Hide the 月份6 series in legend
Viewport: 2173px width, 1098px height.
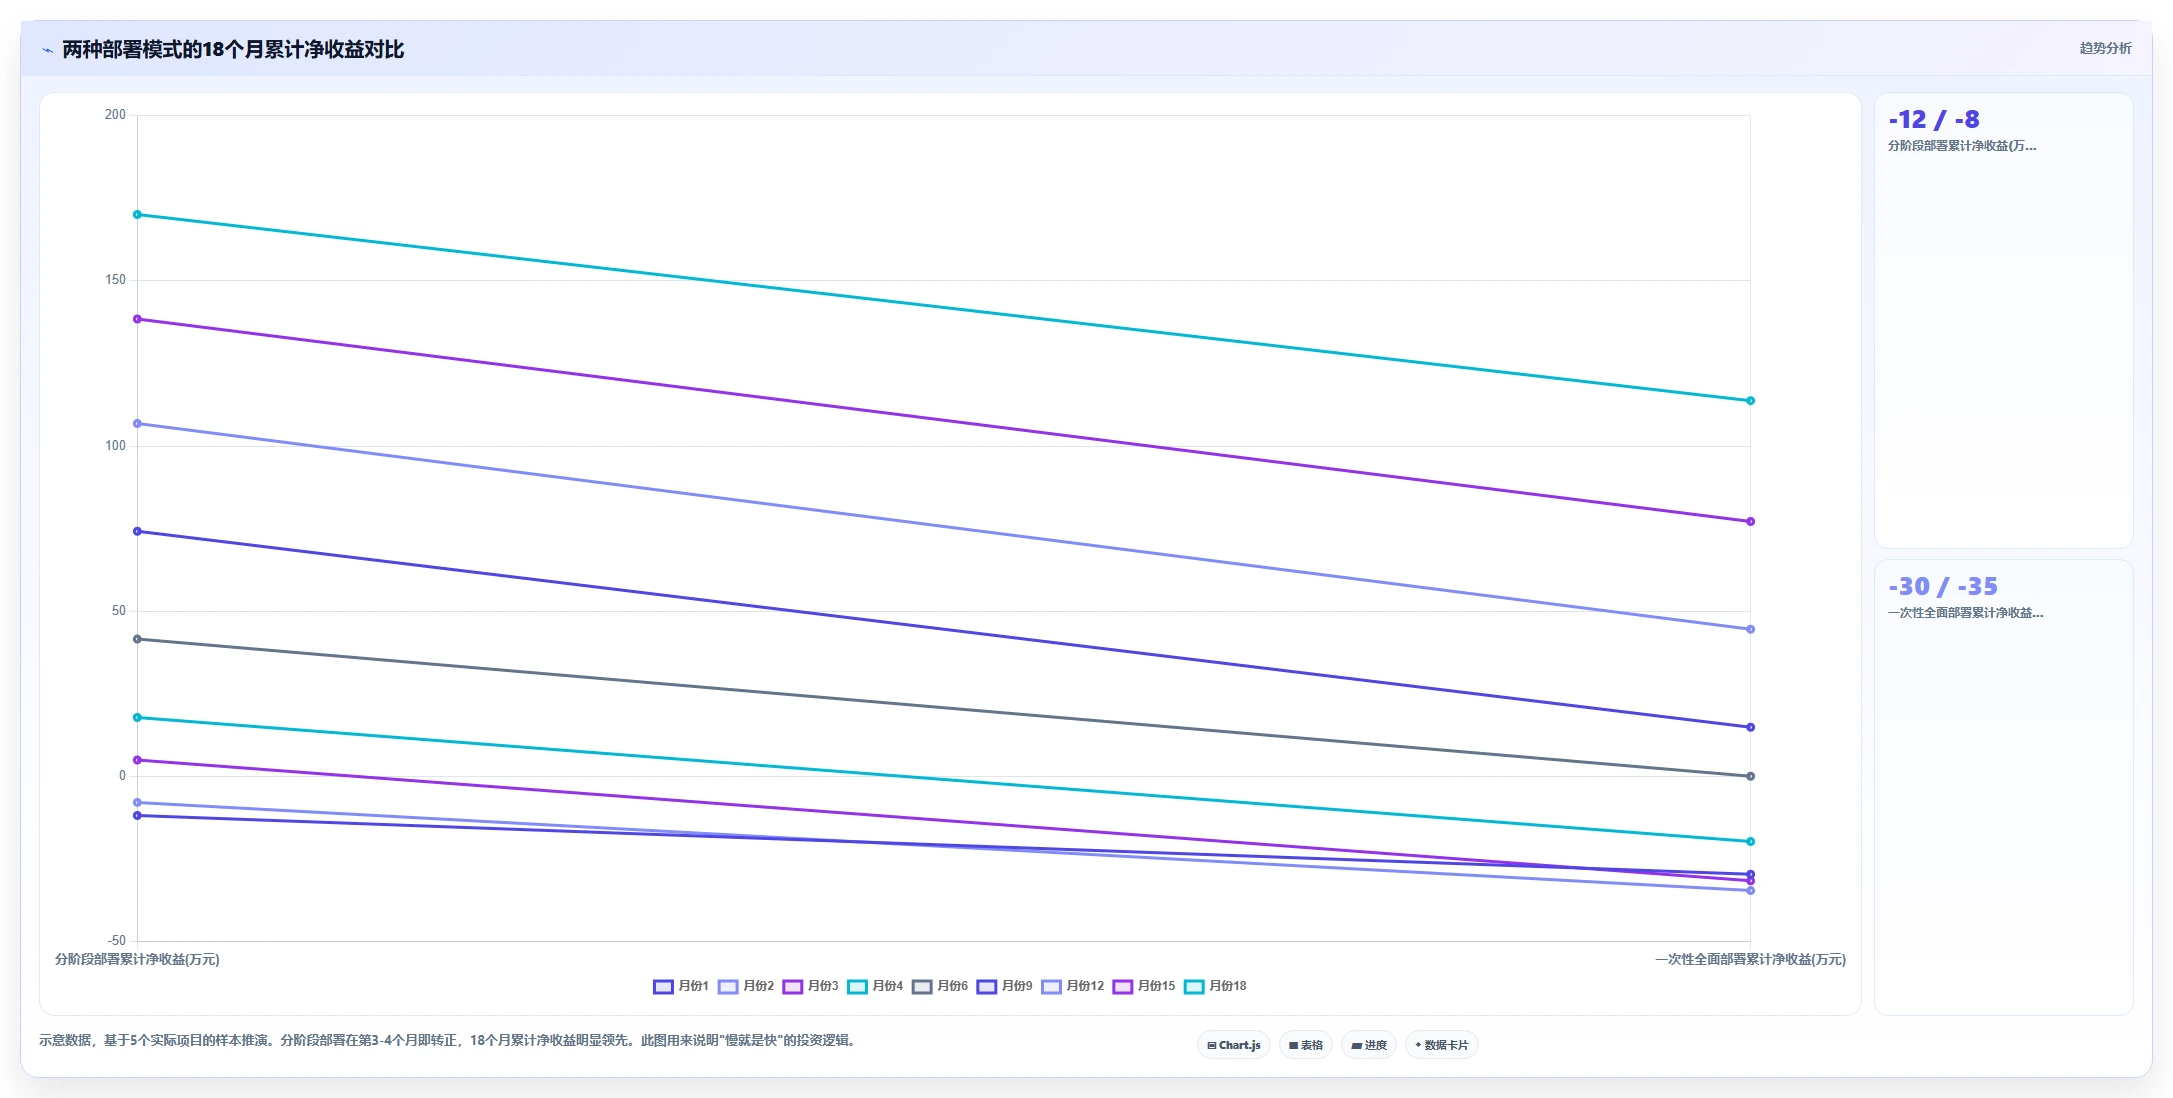point(940,986)
